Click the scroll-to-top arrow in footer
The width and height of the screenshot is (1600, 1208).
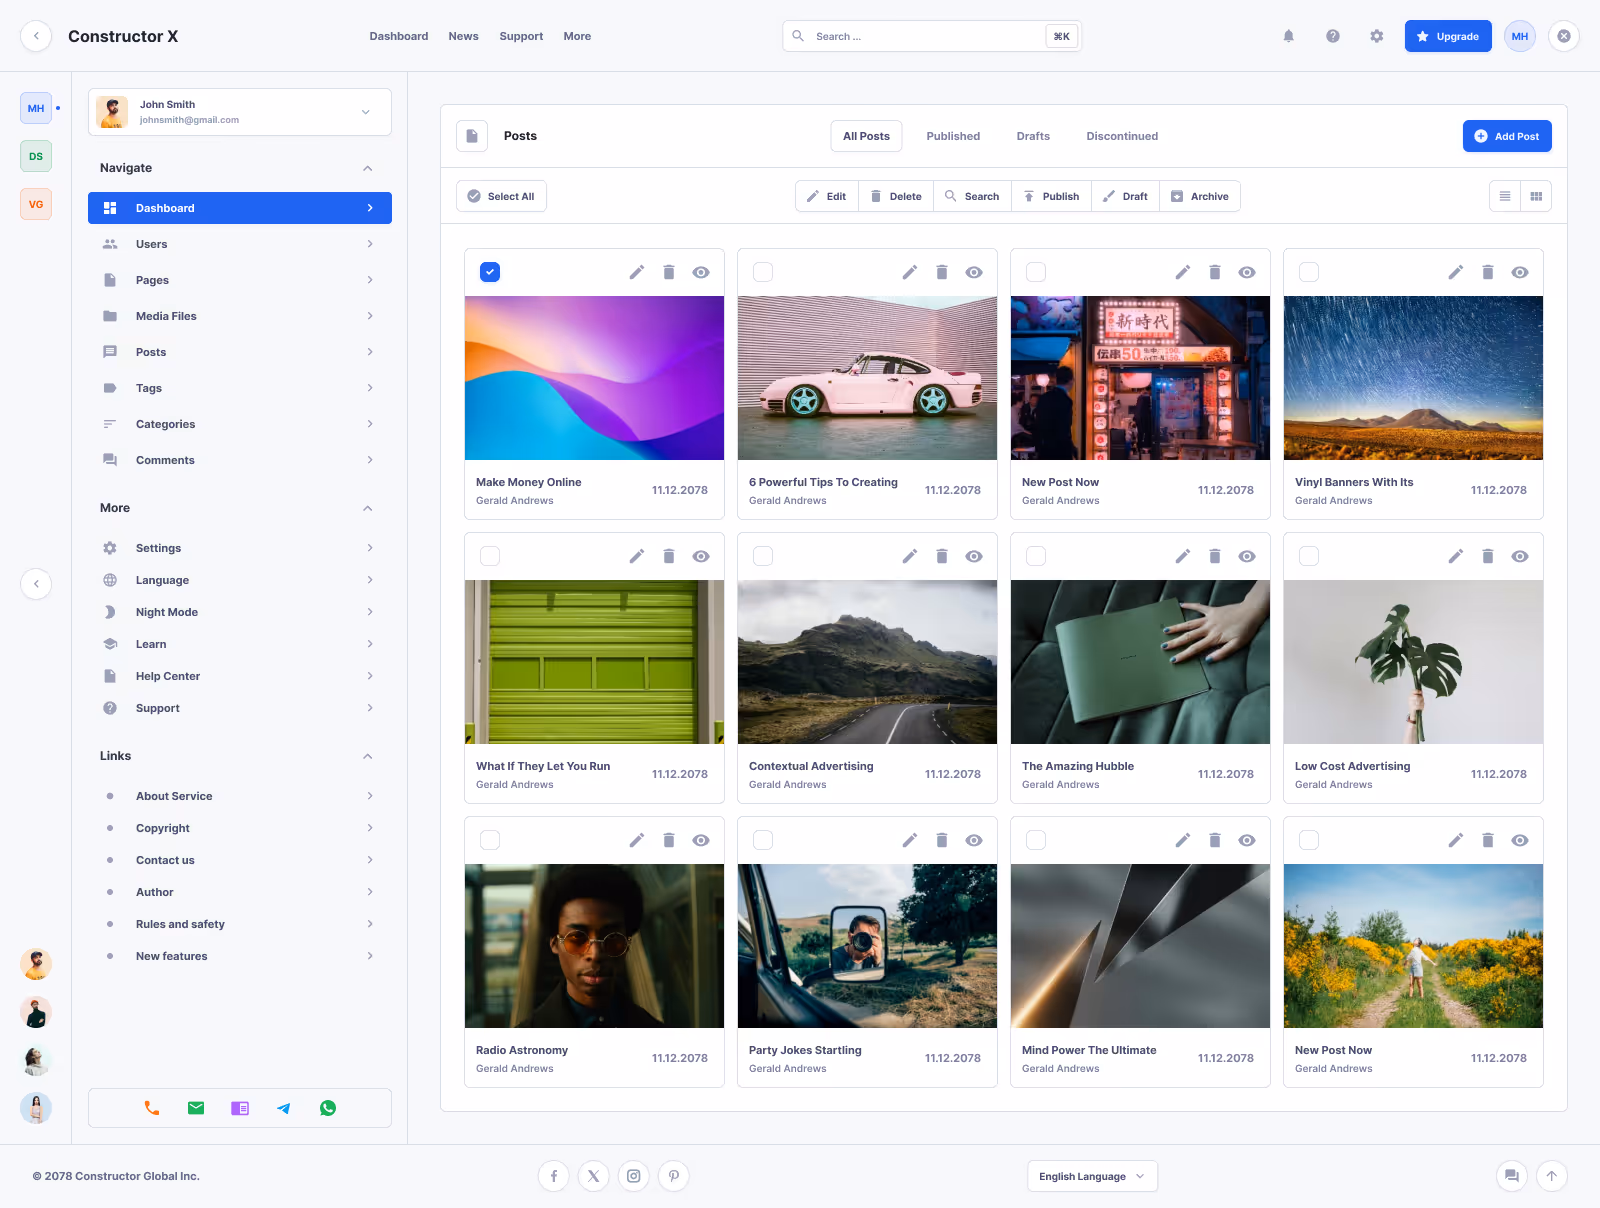[1552, 1176]
